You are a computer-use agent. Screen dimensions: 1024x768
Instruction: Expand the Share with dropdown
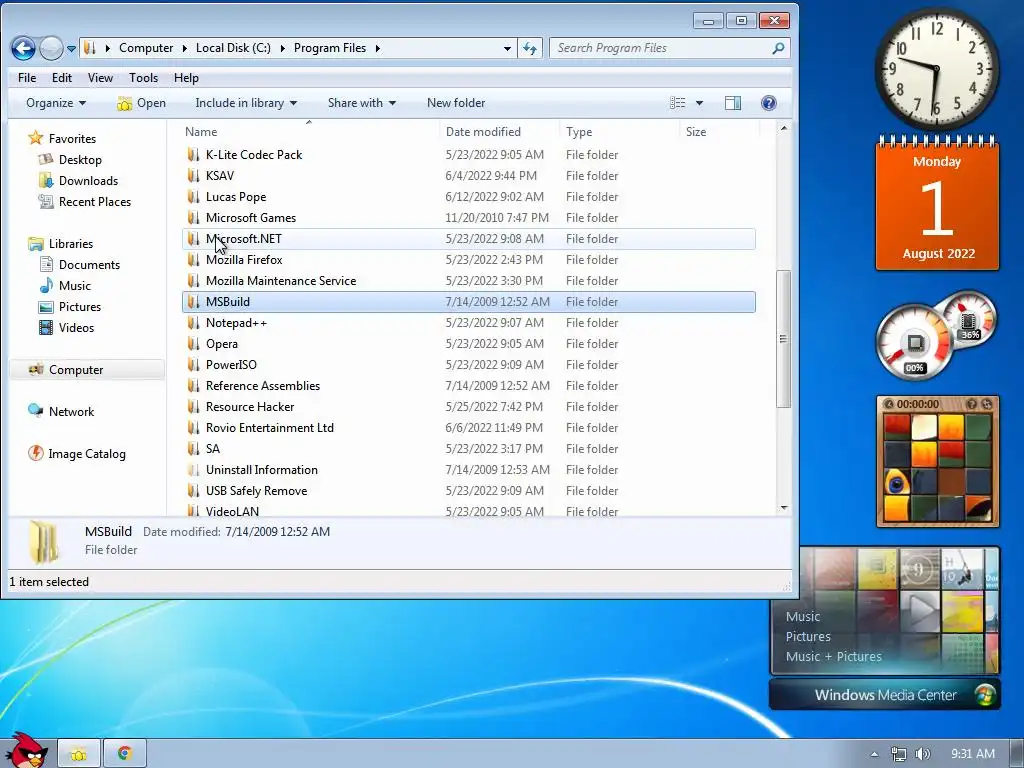point(361,103)
